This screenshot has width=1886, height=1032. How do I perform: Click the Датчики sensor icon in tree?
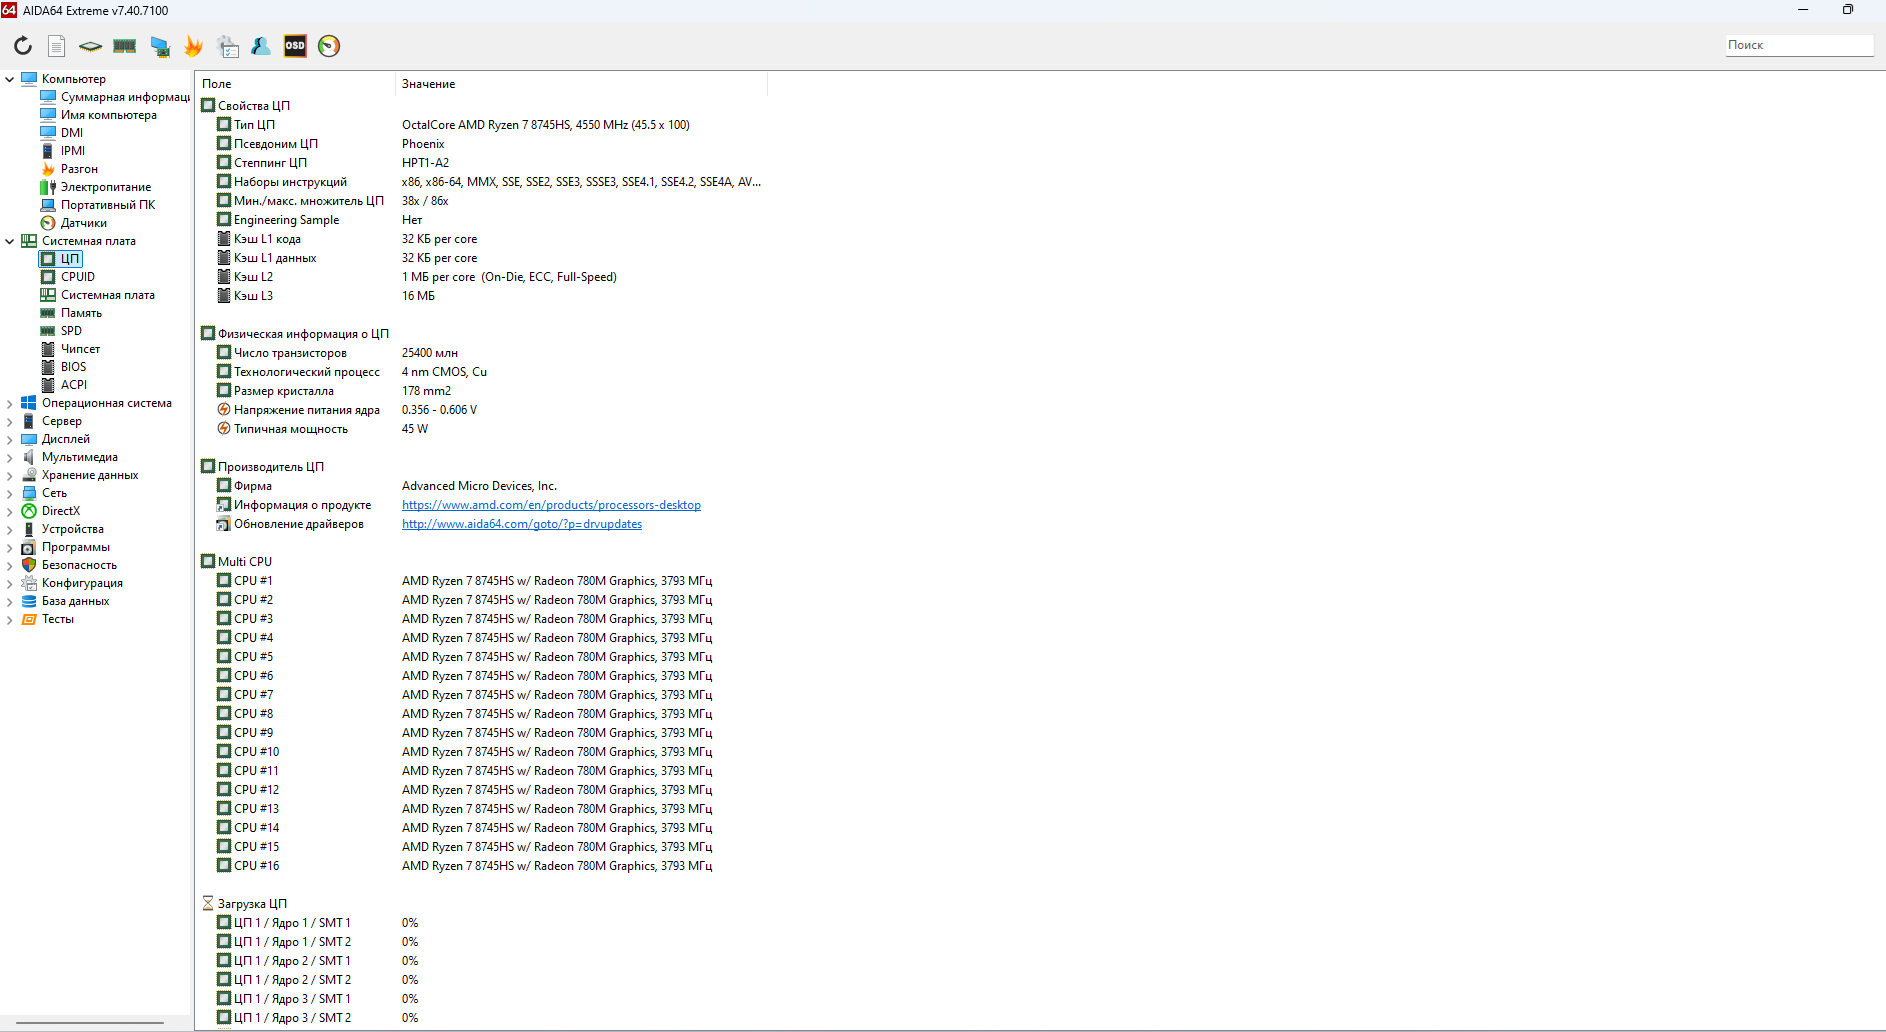pos(48,222)
